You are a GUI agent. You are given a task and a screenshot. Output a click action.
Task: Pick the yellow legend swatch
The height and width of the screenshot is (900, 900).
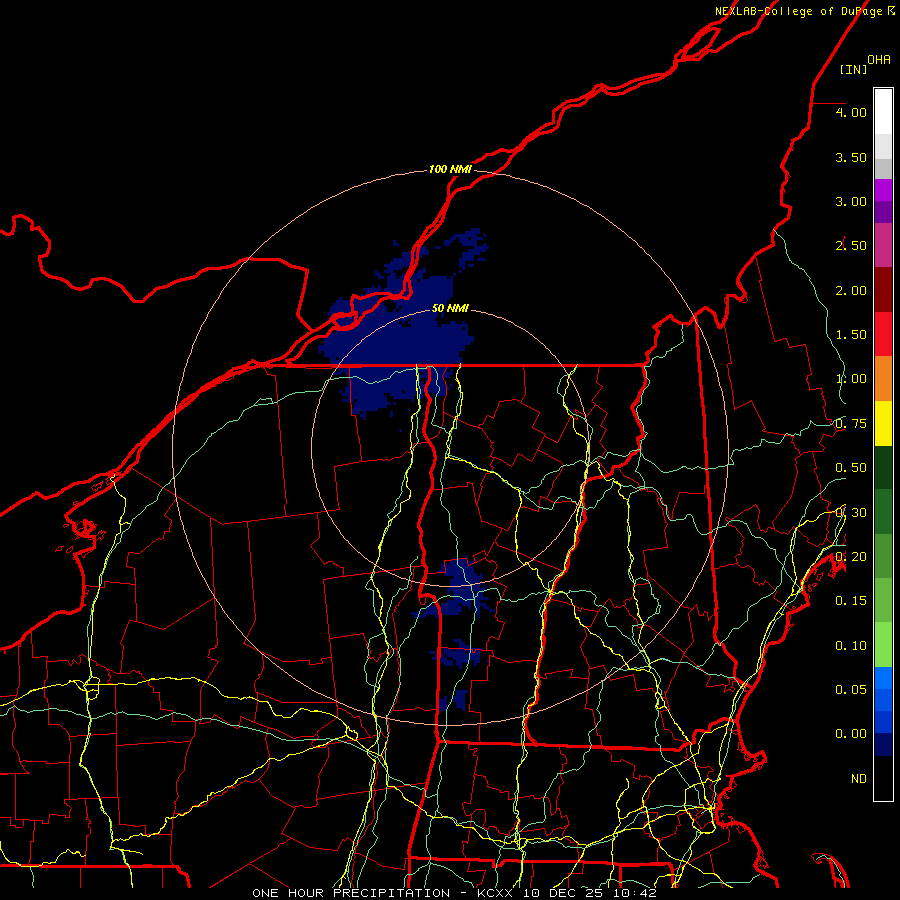point(883,424)
